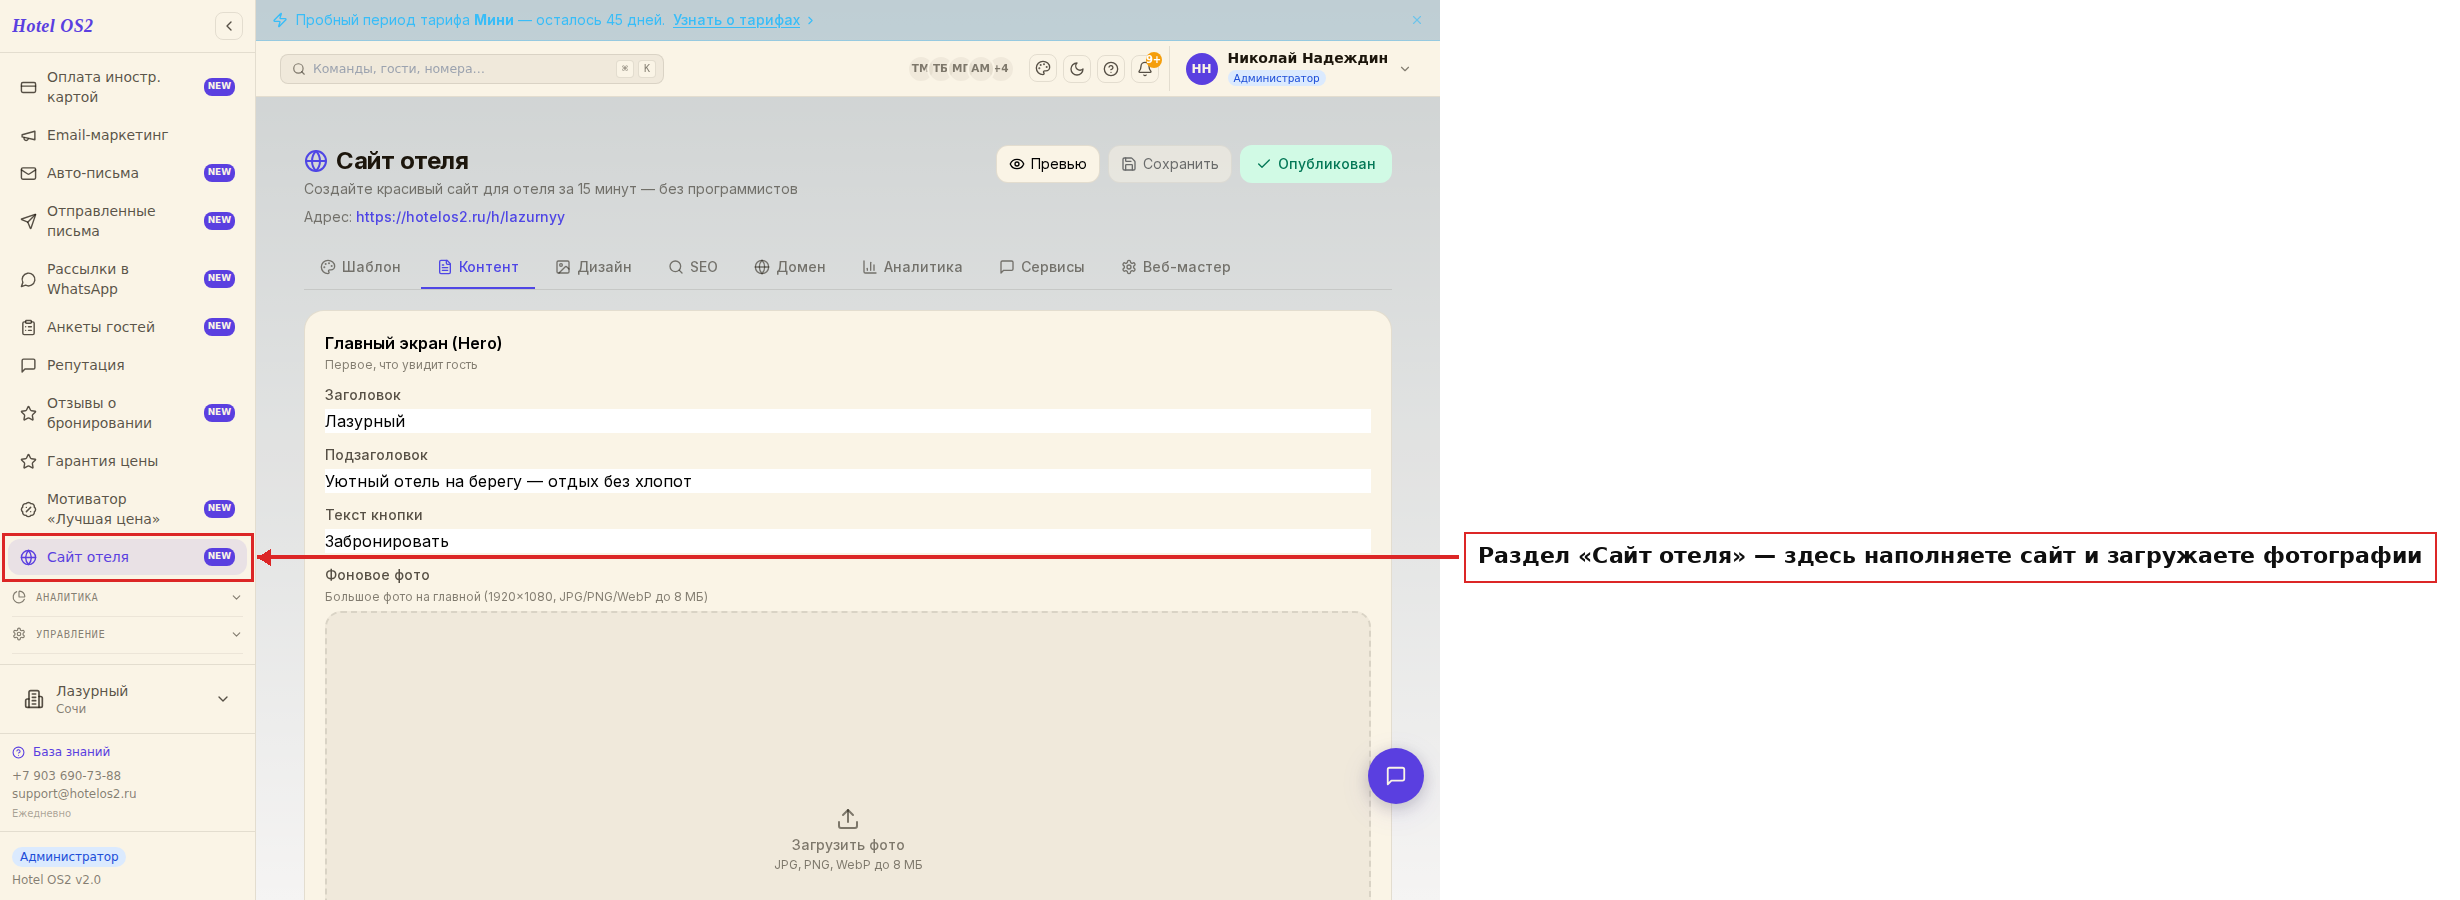The width and height of the screenshot is (2460, 900).
Task: Click the АМ user avatar
Action: click(980, 69)
